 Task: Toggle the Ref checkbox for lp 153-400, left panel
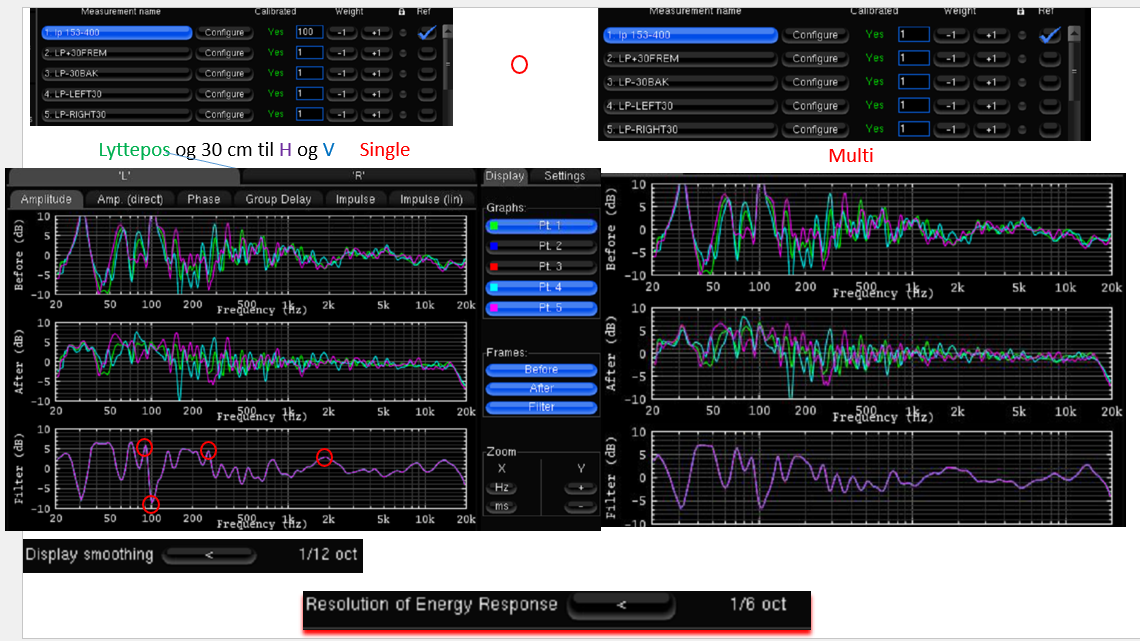point(427,32)
